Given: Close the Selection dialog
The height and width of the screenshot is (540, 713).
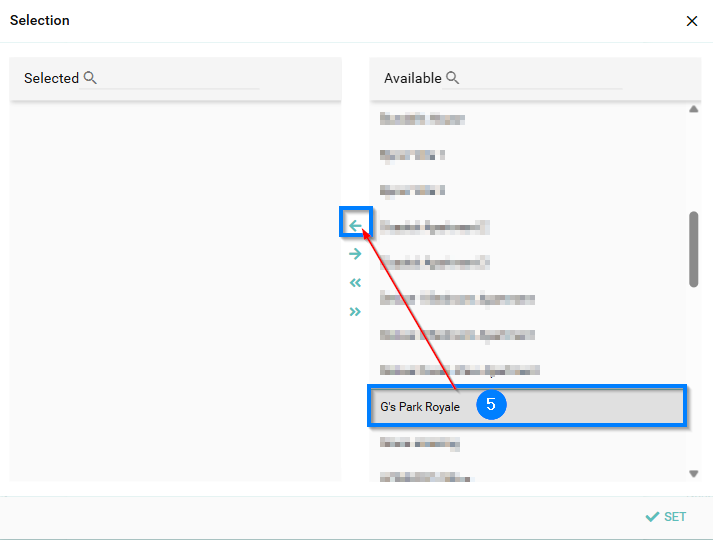Looking at the screenshot, I should coord(691,21).
